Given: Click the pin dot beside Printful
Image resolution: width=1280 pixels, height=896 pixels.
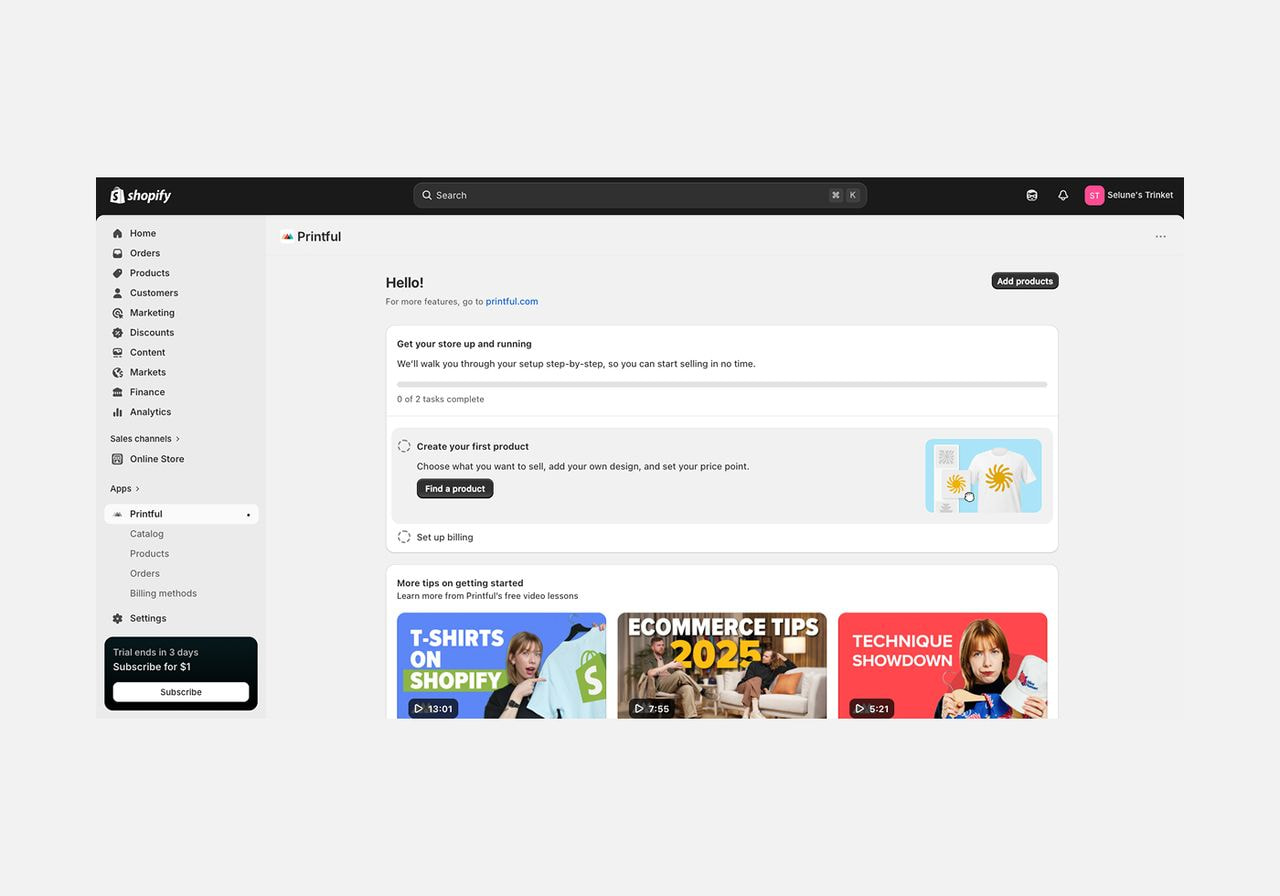Looking at the screenshot, I should [x=248, y=515].
